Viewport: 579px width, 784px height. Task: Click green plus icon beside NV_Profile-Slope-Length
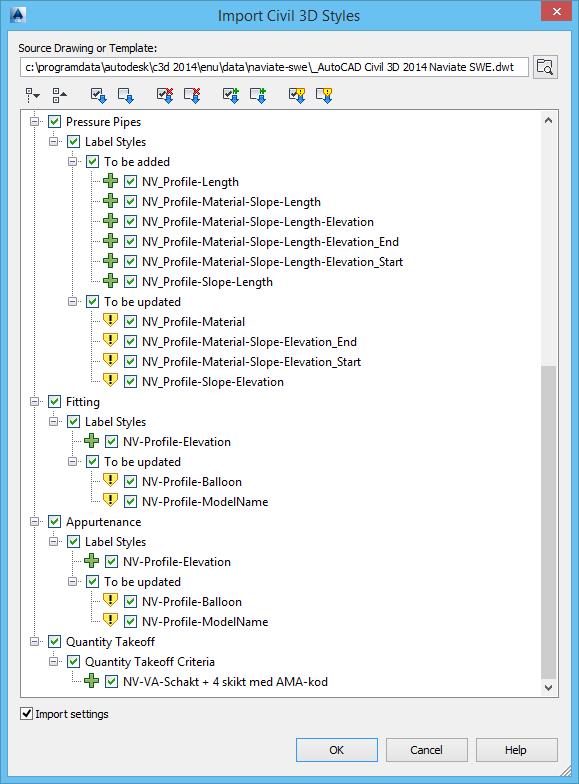[x=110, y=281]
